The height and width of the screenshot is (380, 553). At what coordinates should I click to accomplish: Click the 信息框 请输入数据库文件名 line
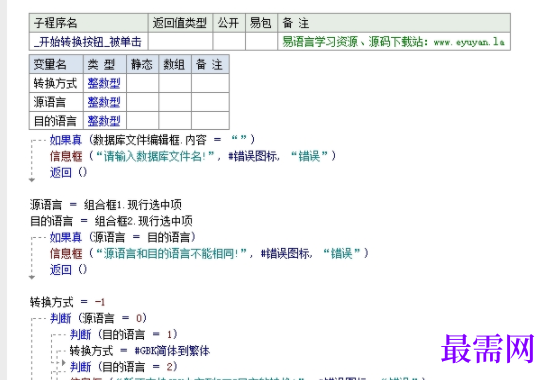point(193,156)
